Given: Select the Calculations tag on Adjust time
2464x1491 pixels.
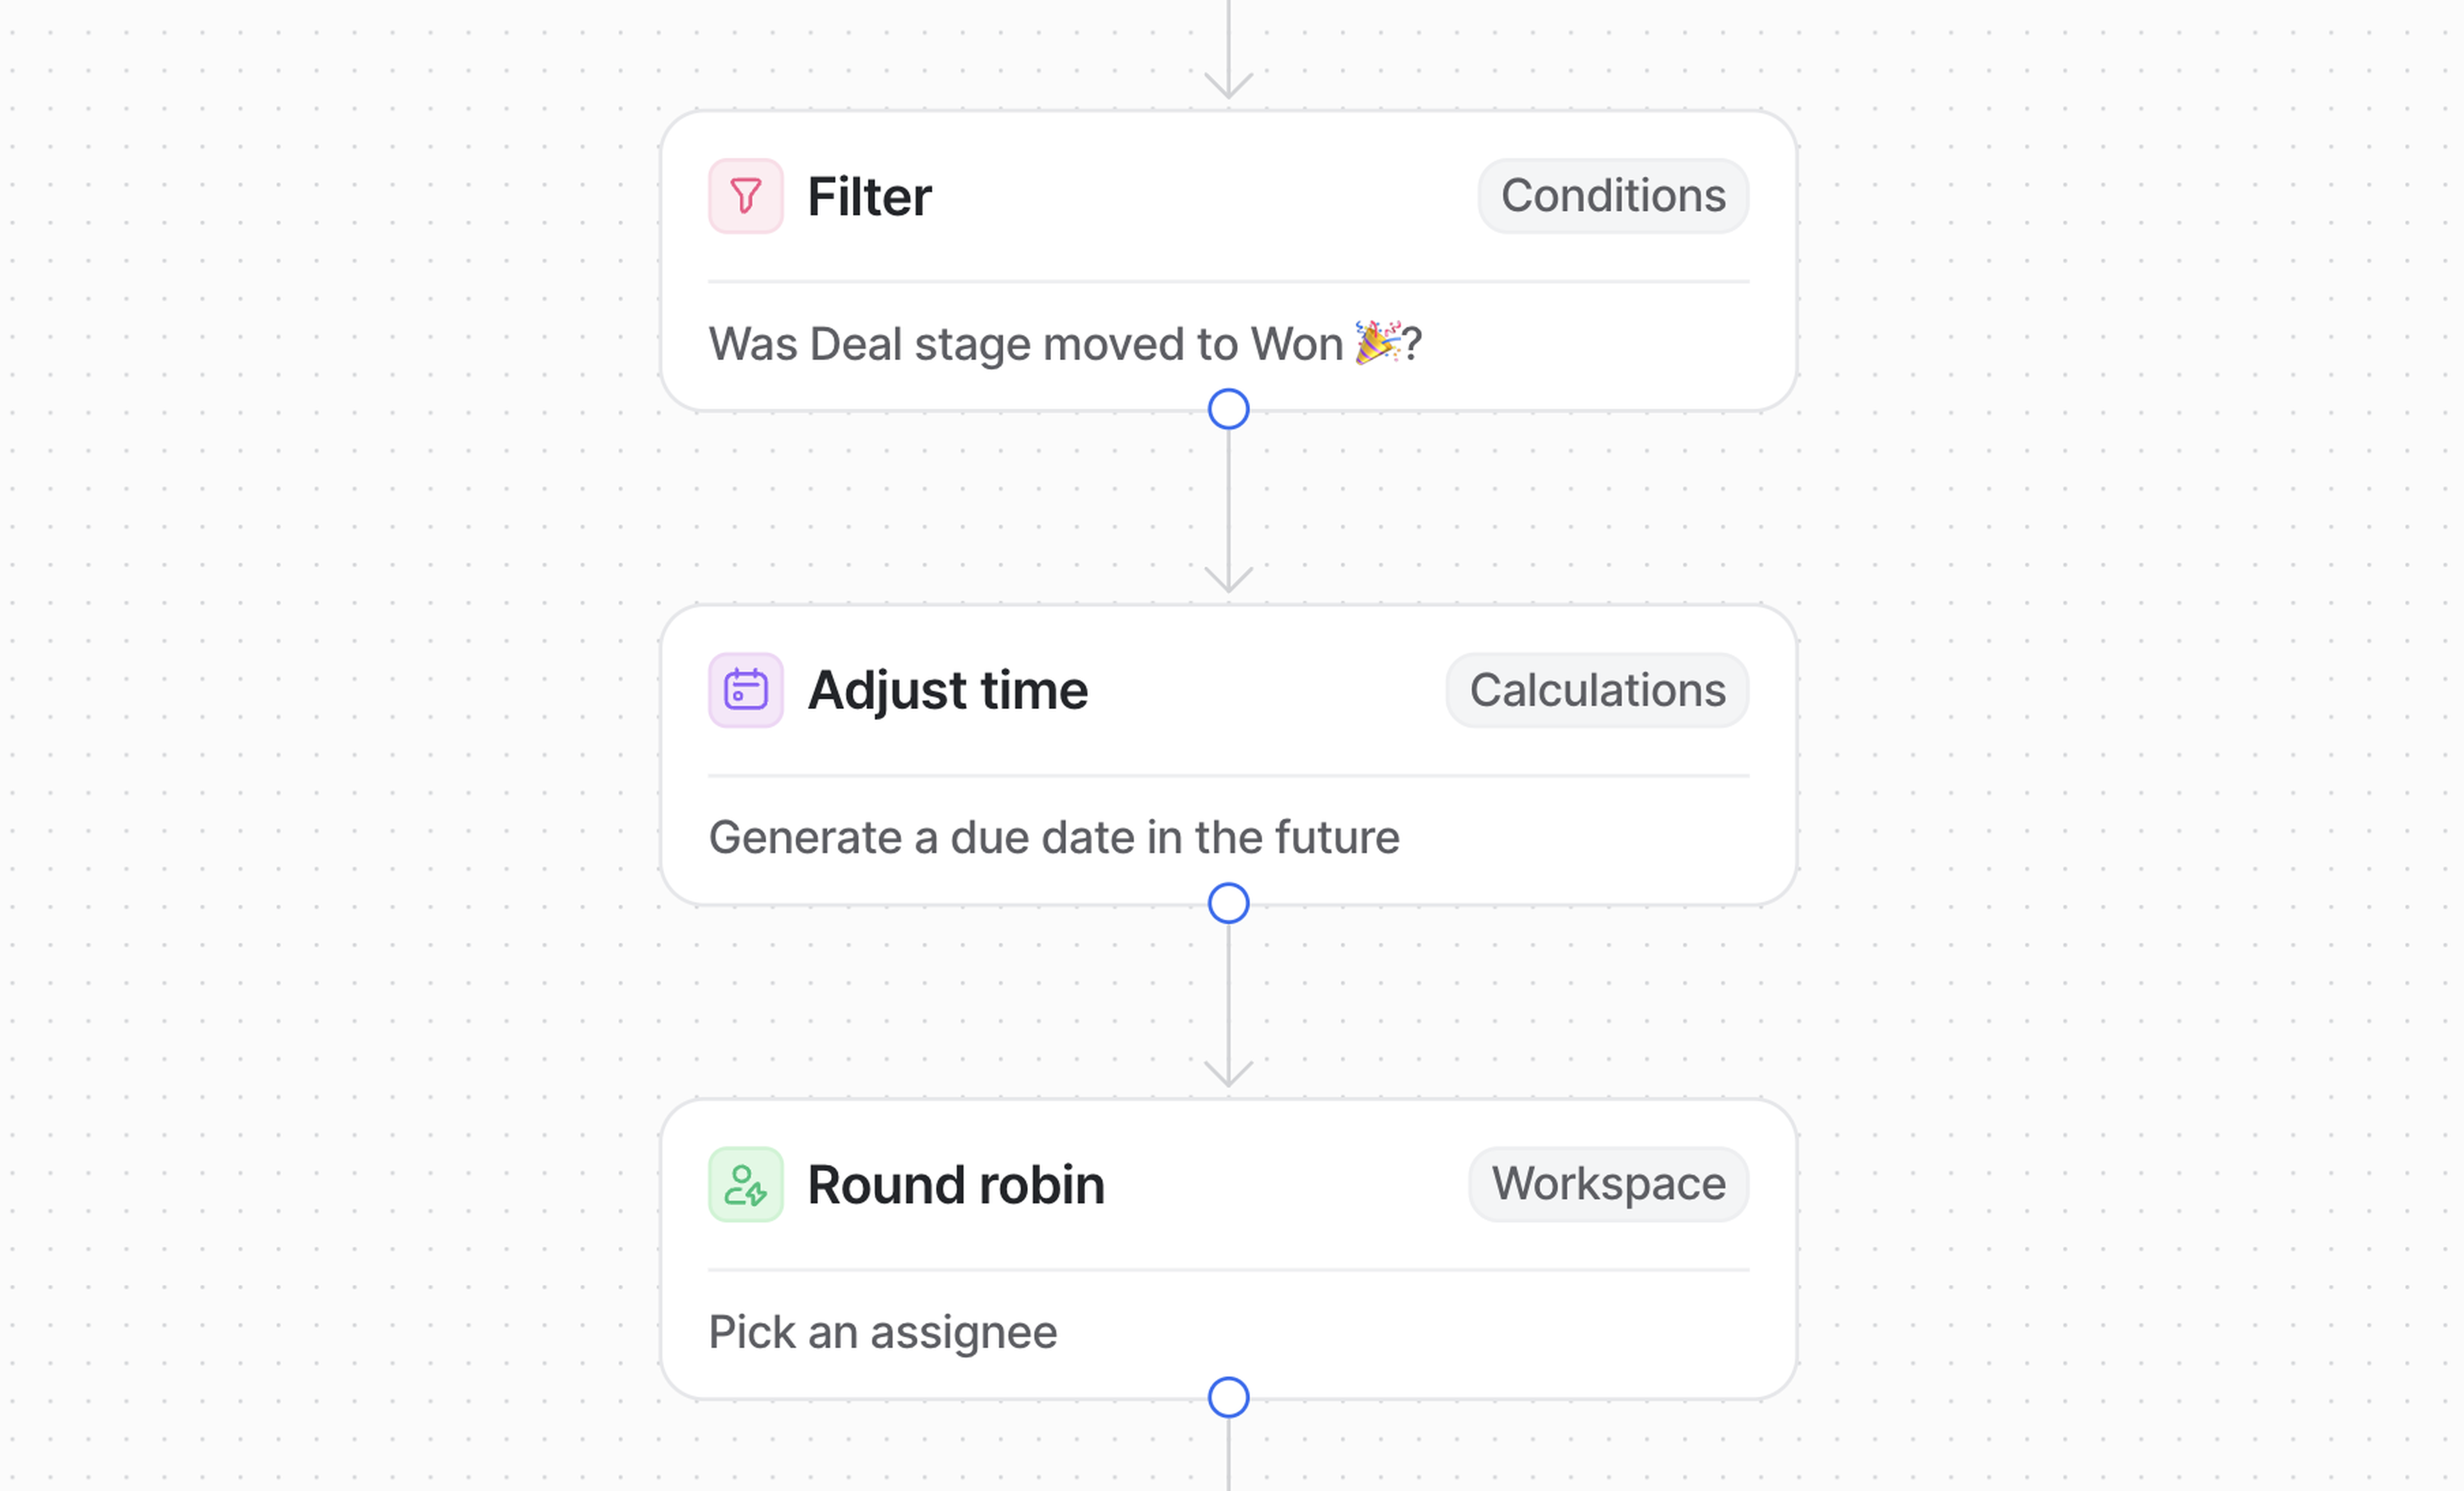Looking at the screenshot, I should 1596,690.
